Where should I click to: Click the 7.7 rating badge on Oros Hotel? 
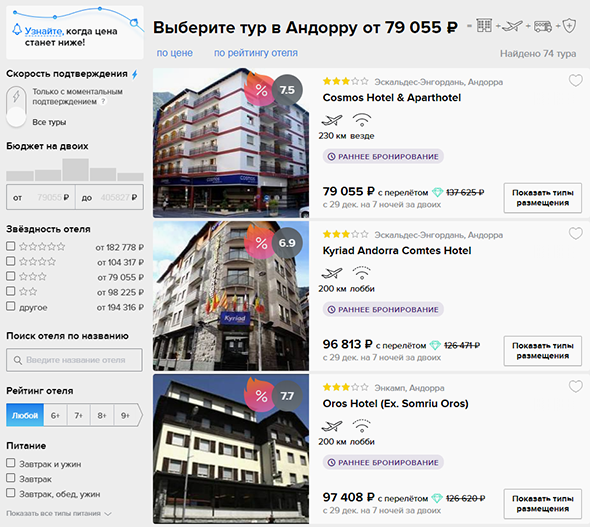(x=287, y=396)
